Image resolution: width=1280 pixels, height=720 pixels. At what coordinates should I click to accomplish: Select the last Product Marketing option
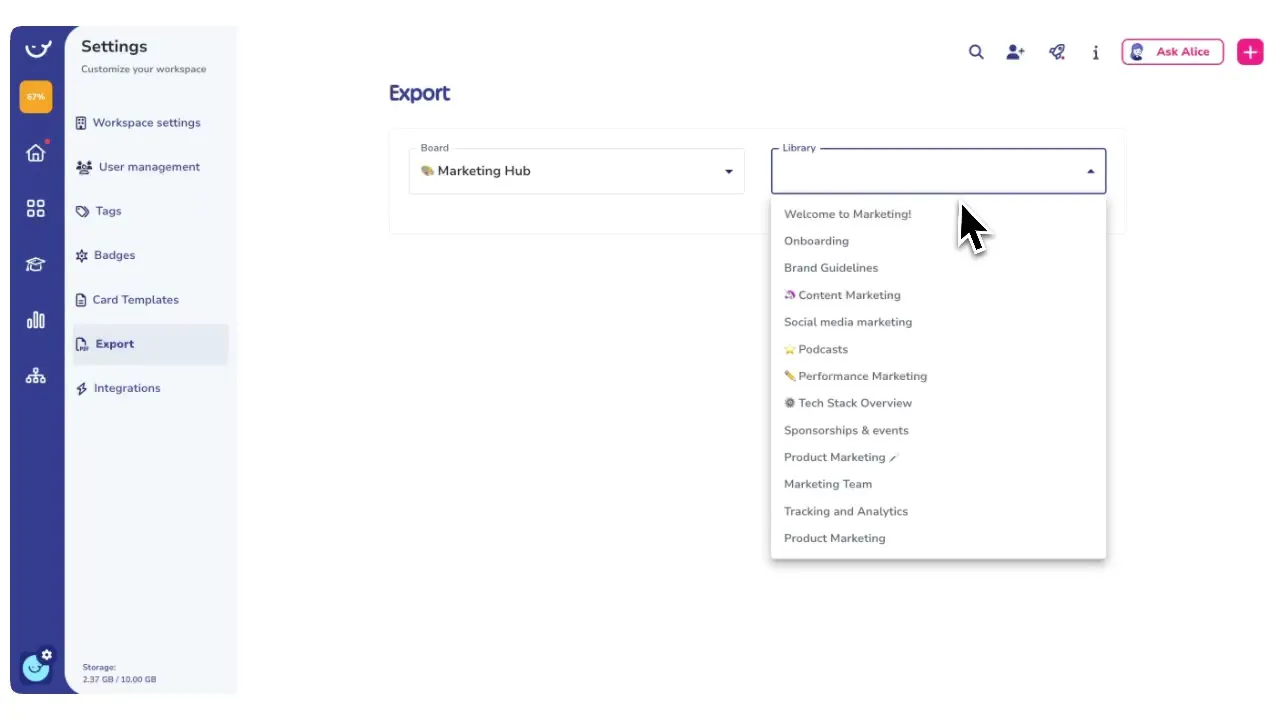[x=938, y=538]
